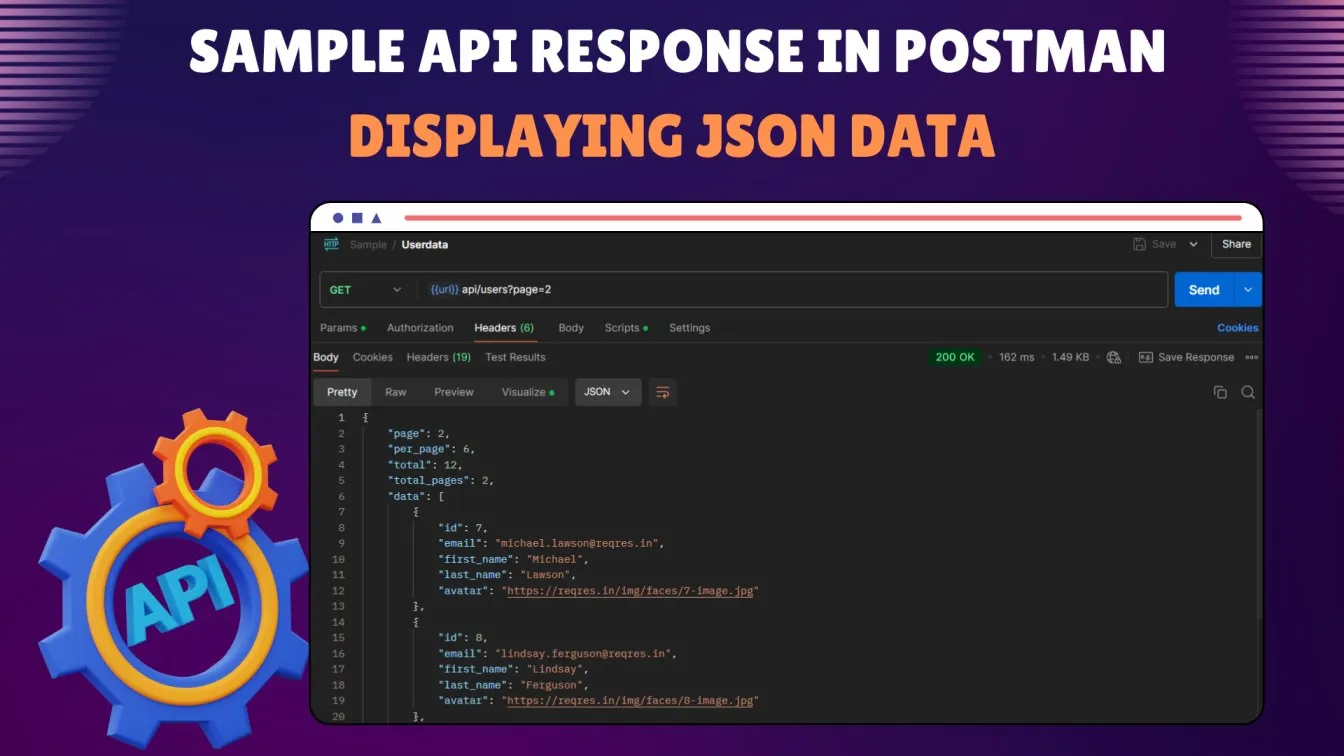Switch to Visualize view mode
This screenshot has width=1344, height=756.
click(x=528, y=392)
